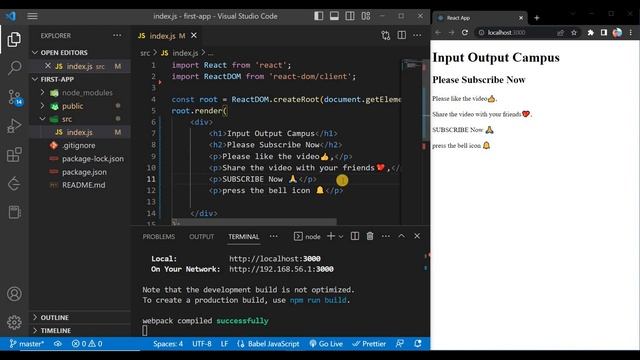Switch to the PROBLEMS panel tab
The width and height of the screenshot is (640, 360).
[159, 237]
